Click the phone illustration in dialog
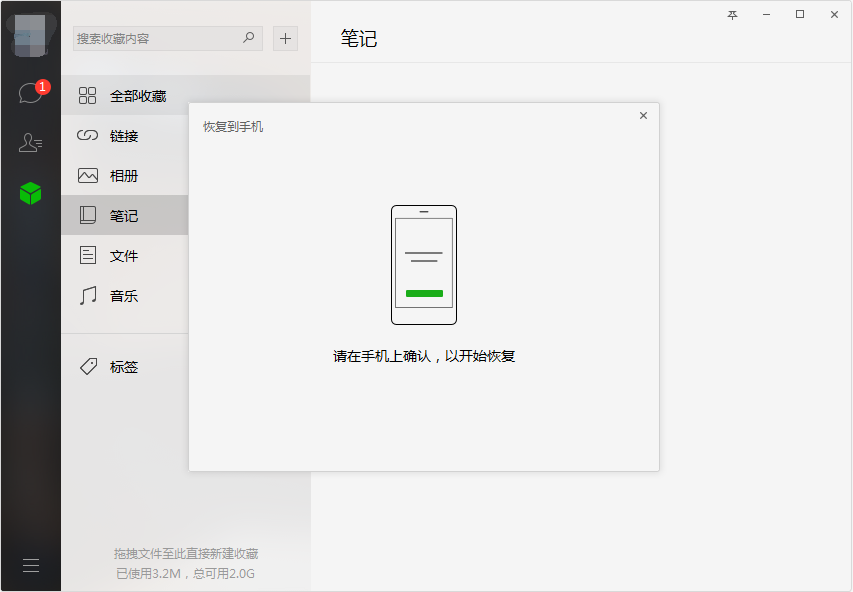This screenshot has height=592, width=853. 424,265
